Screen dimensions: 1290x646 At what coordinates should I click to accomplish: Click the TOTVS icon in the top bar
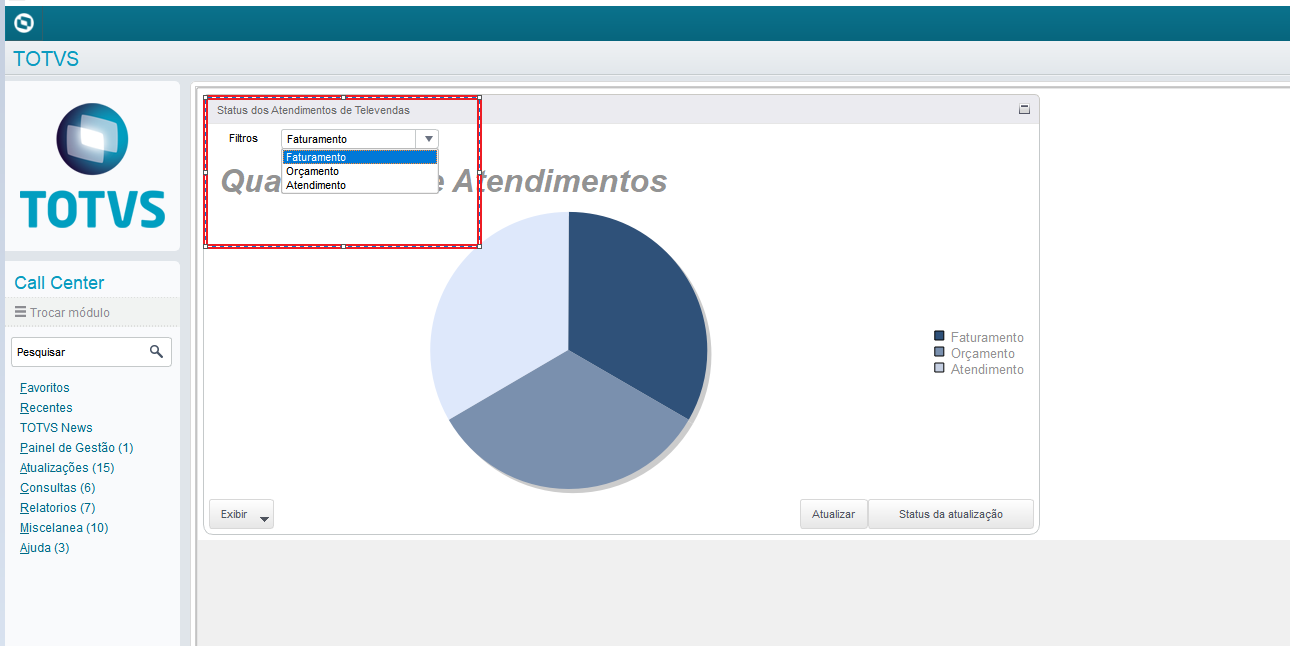24,23
